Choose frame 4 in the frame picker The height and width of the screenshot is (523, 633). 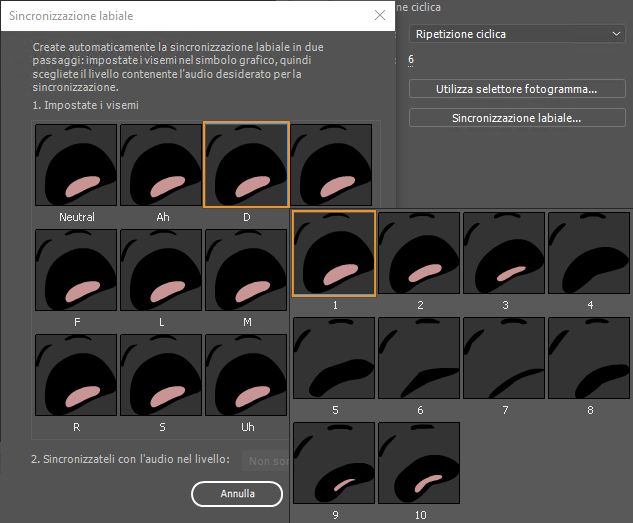tap(589, 253)
